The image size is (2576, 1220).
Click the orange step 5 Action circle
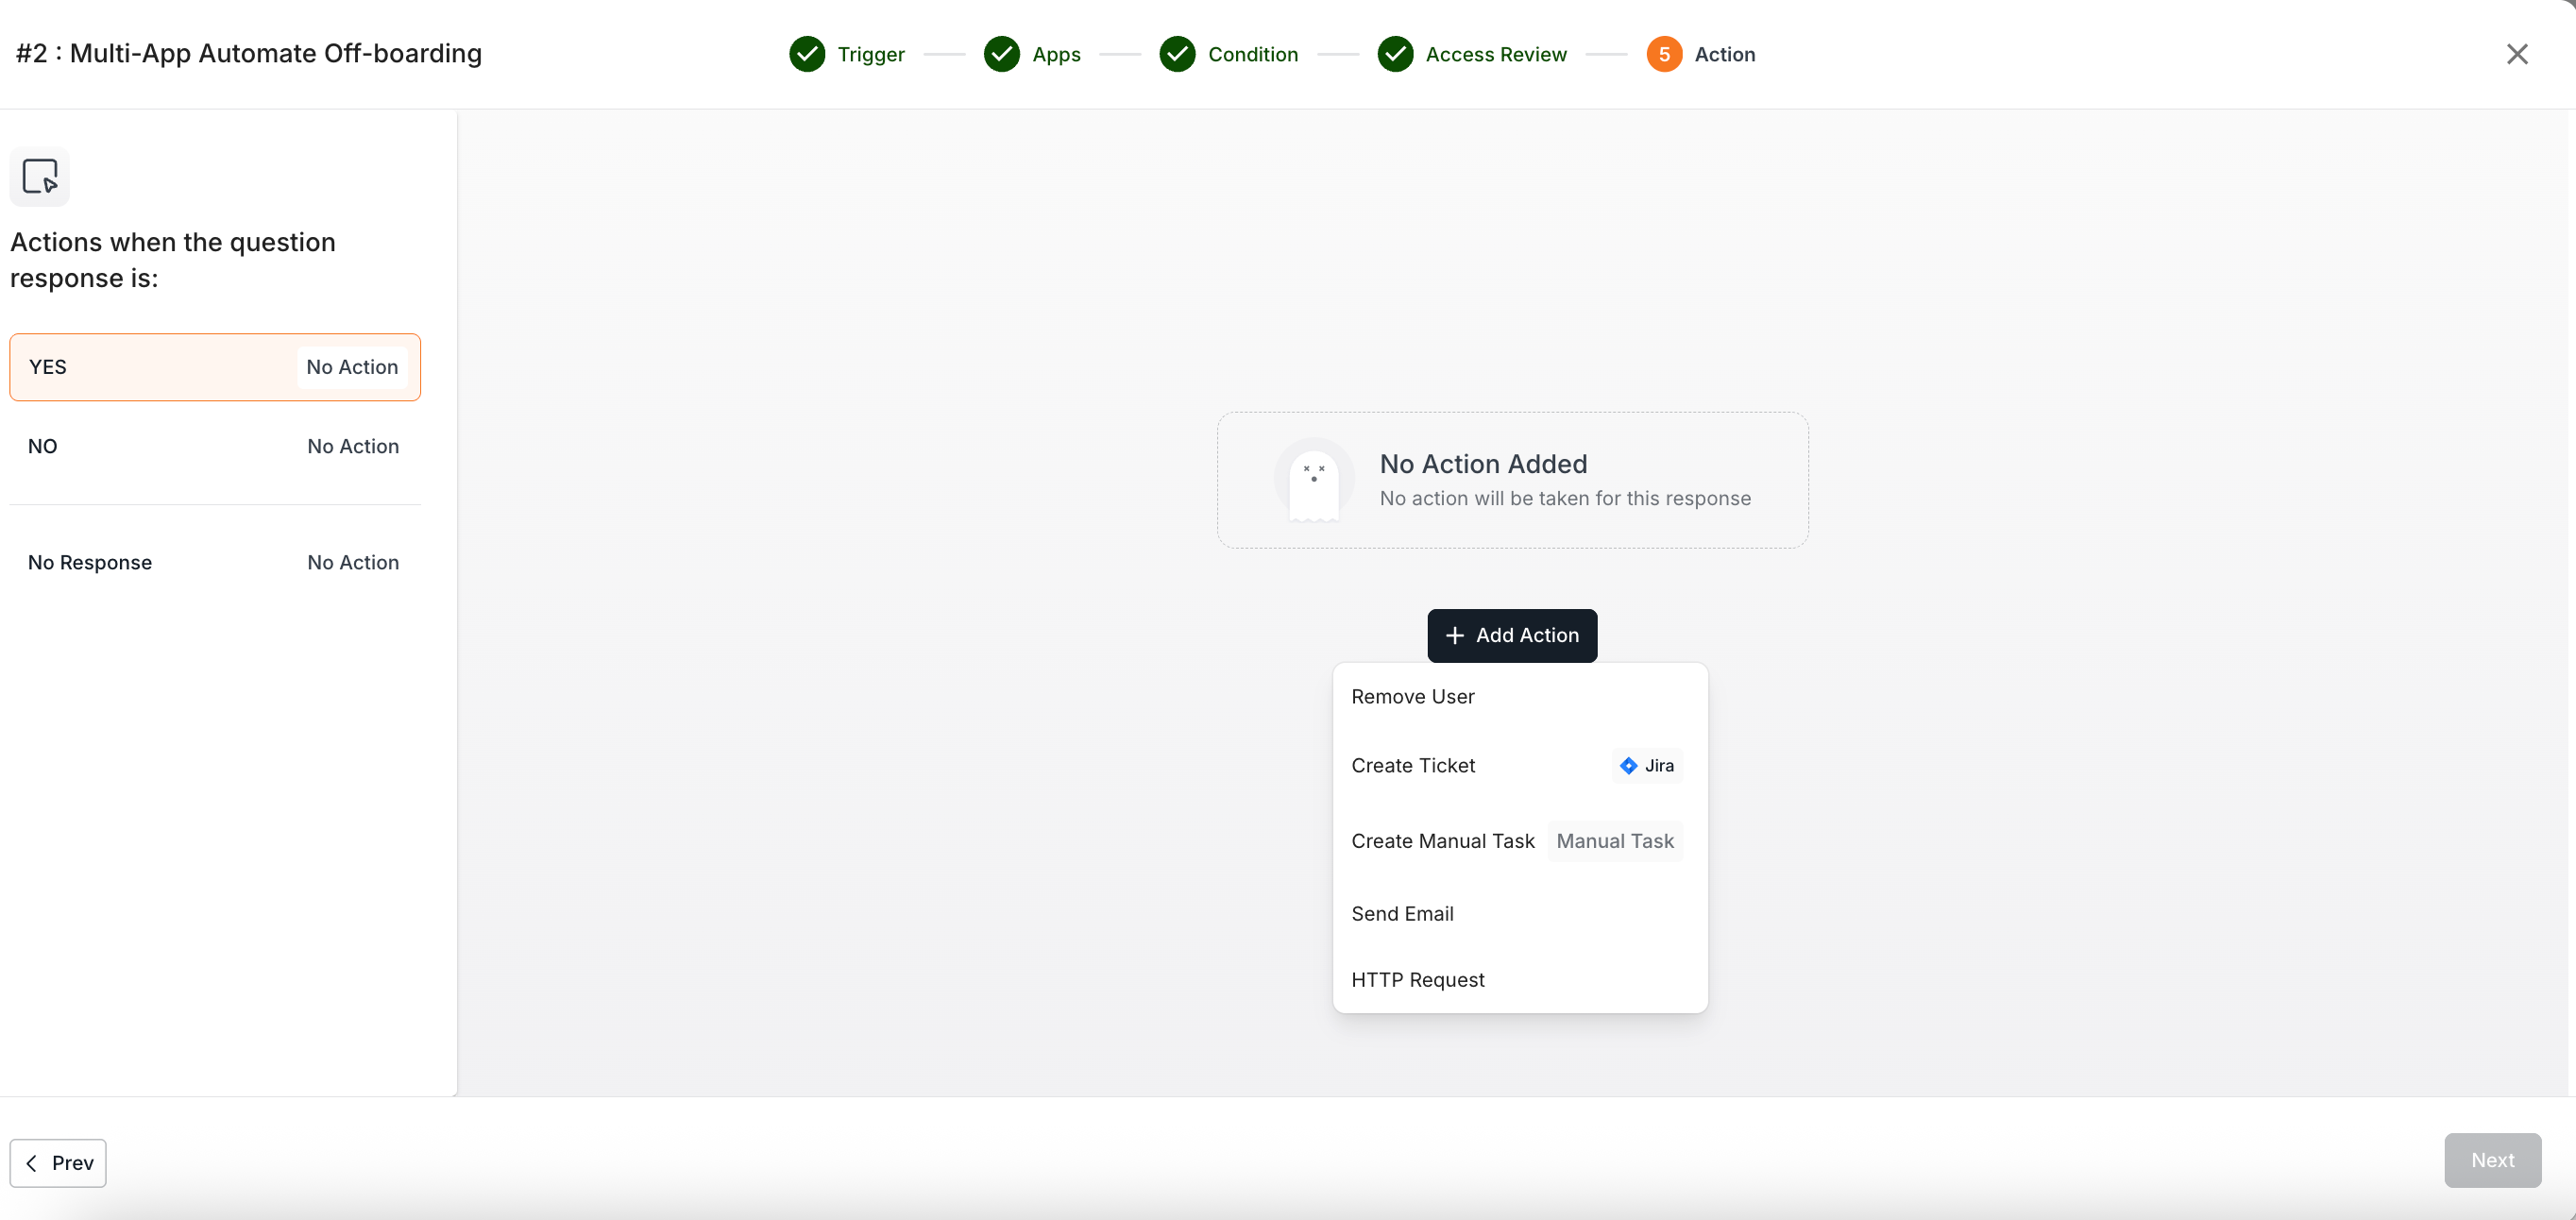[x=1664, y=54]
